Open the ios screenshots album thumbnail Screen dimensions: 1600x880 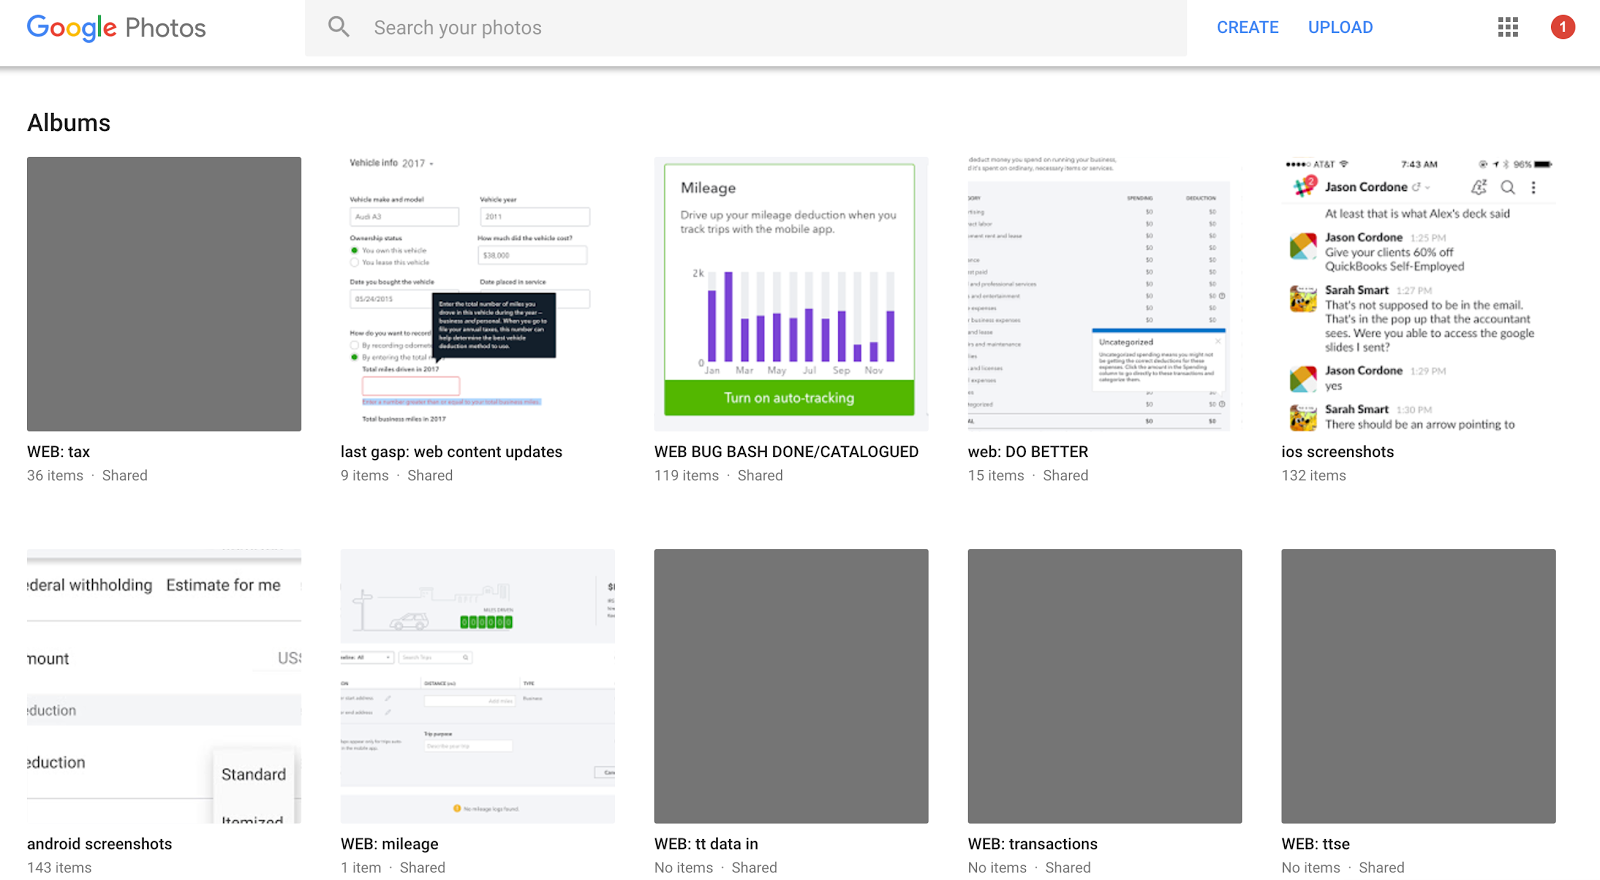pyautogui.click(x=1419, y=294)
